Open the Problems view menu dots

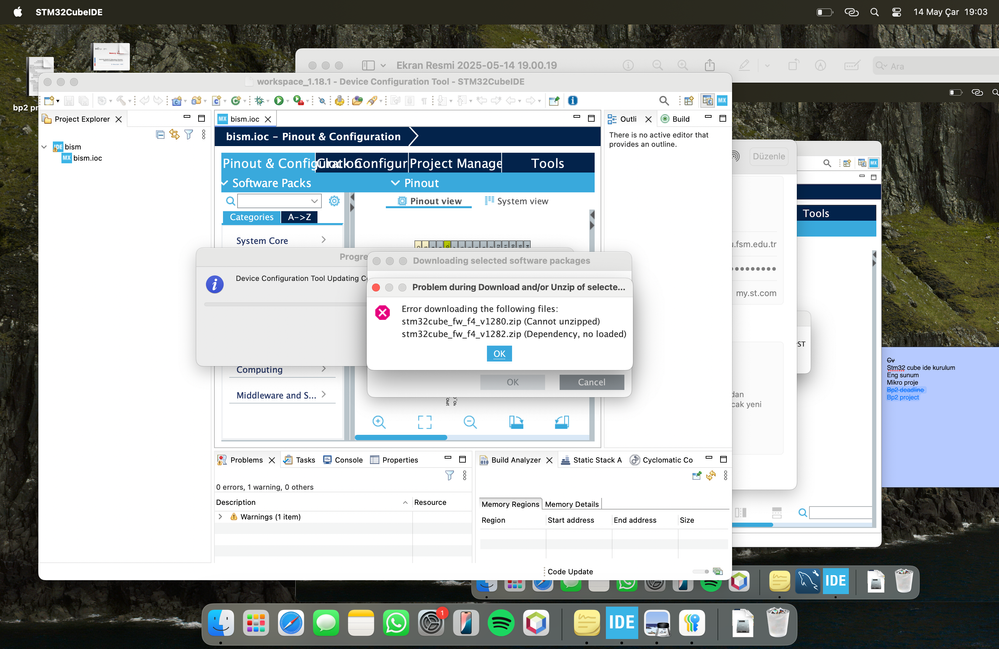tap(464, 475)
